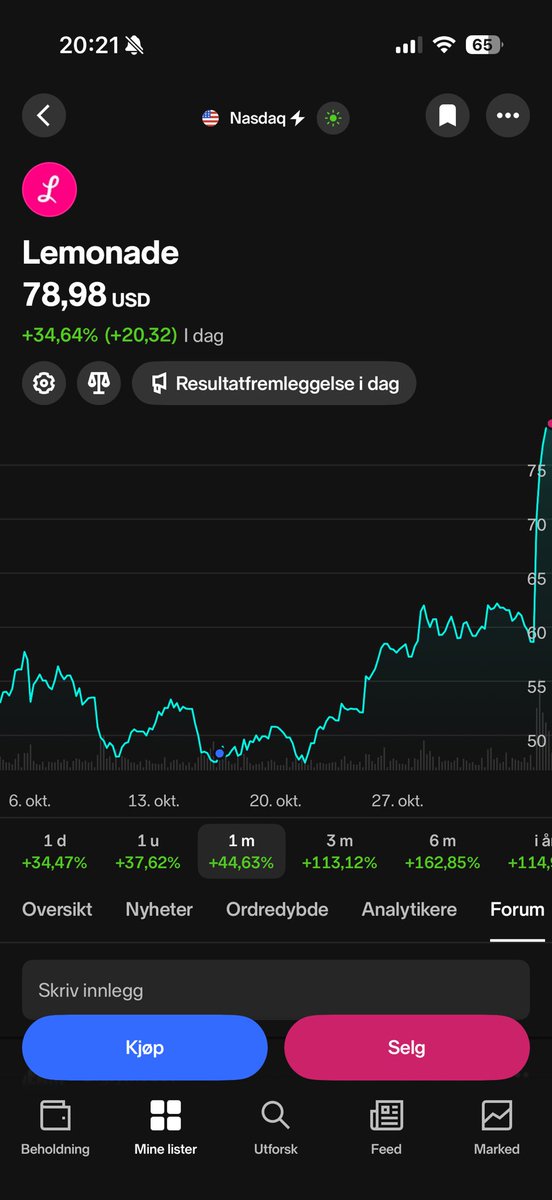Viewport: 552px width, 1200px height.
Task: Tap the blue dot chart marker
Action: (x=220, y=752)
